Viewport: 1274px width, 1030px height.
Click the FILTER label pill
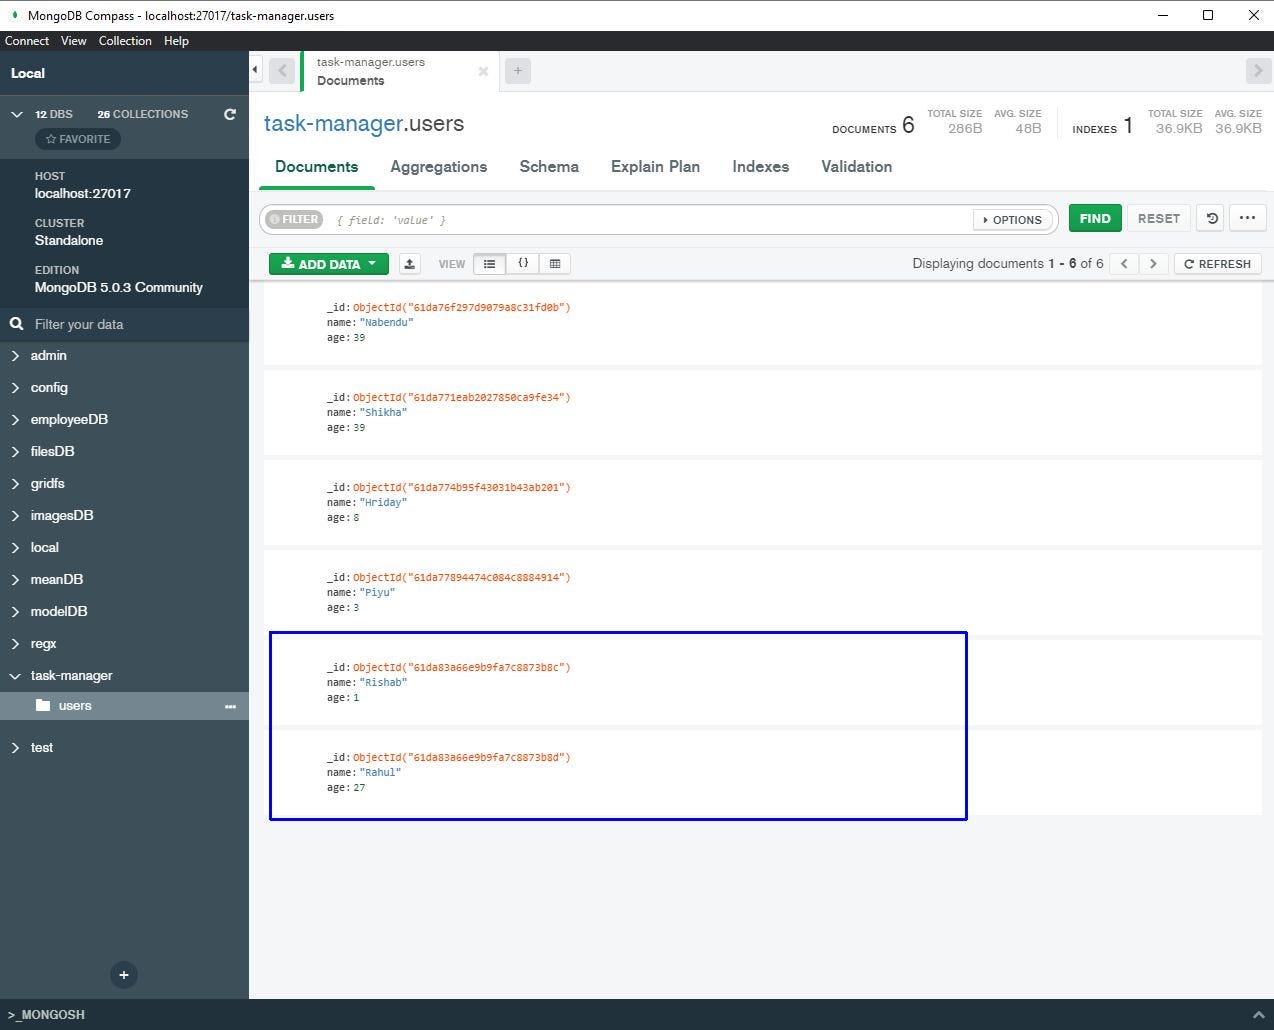click(x=294, y=220)
